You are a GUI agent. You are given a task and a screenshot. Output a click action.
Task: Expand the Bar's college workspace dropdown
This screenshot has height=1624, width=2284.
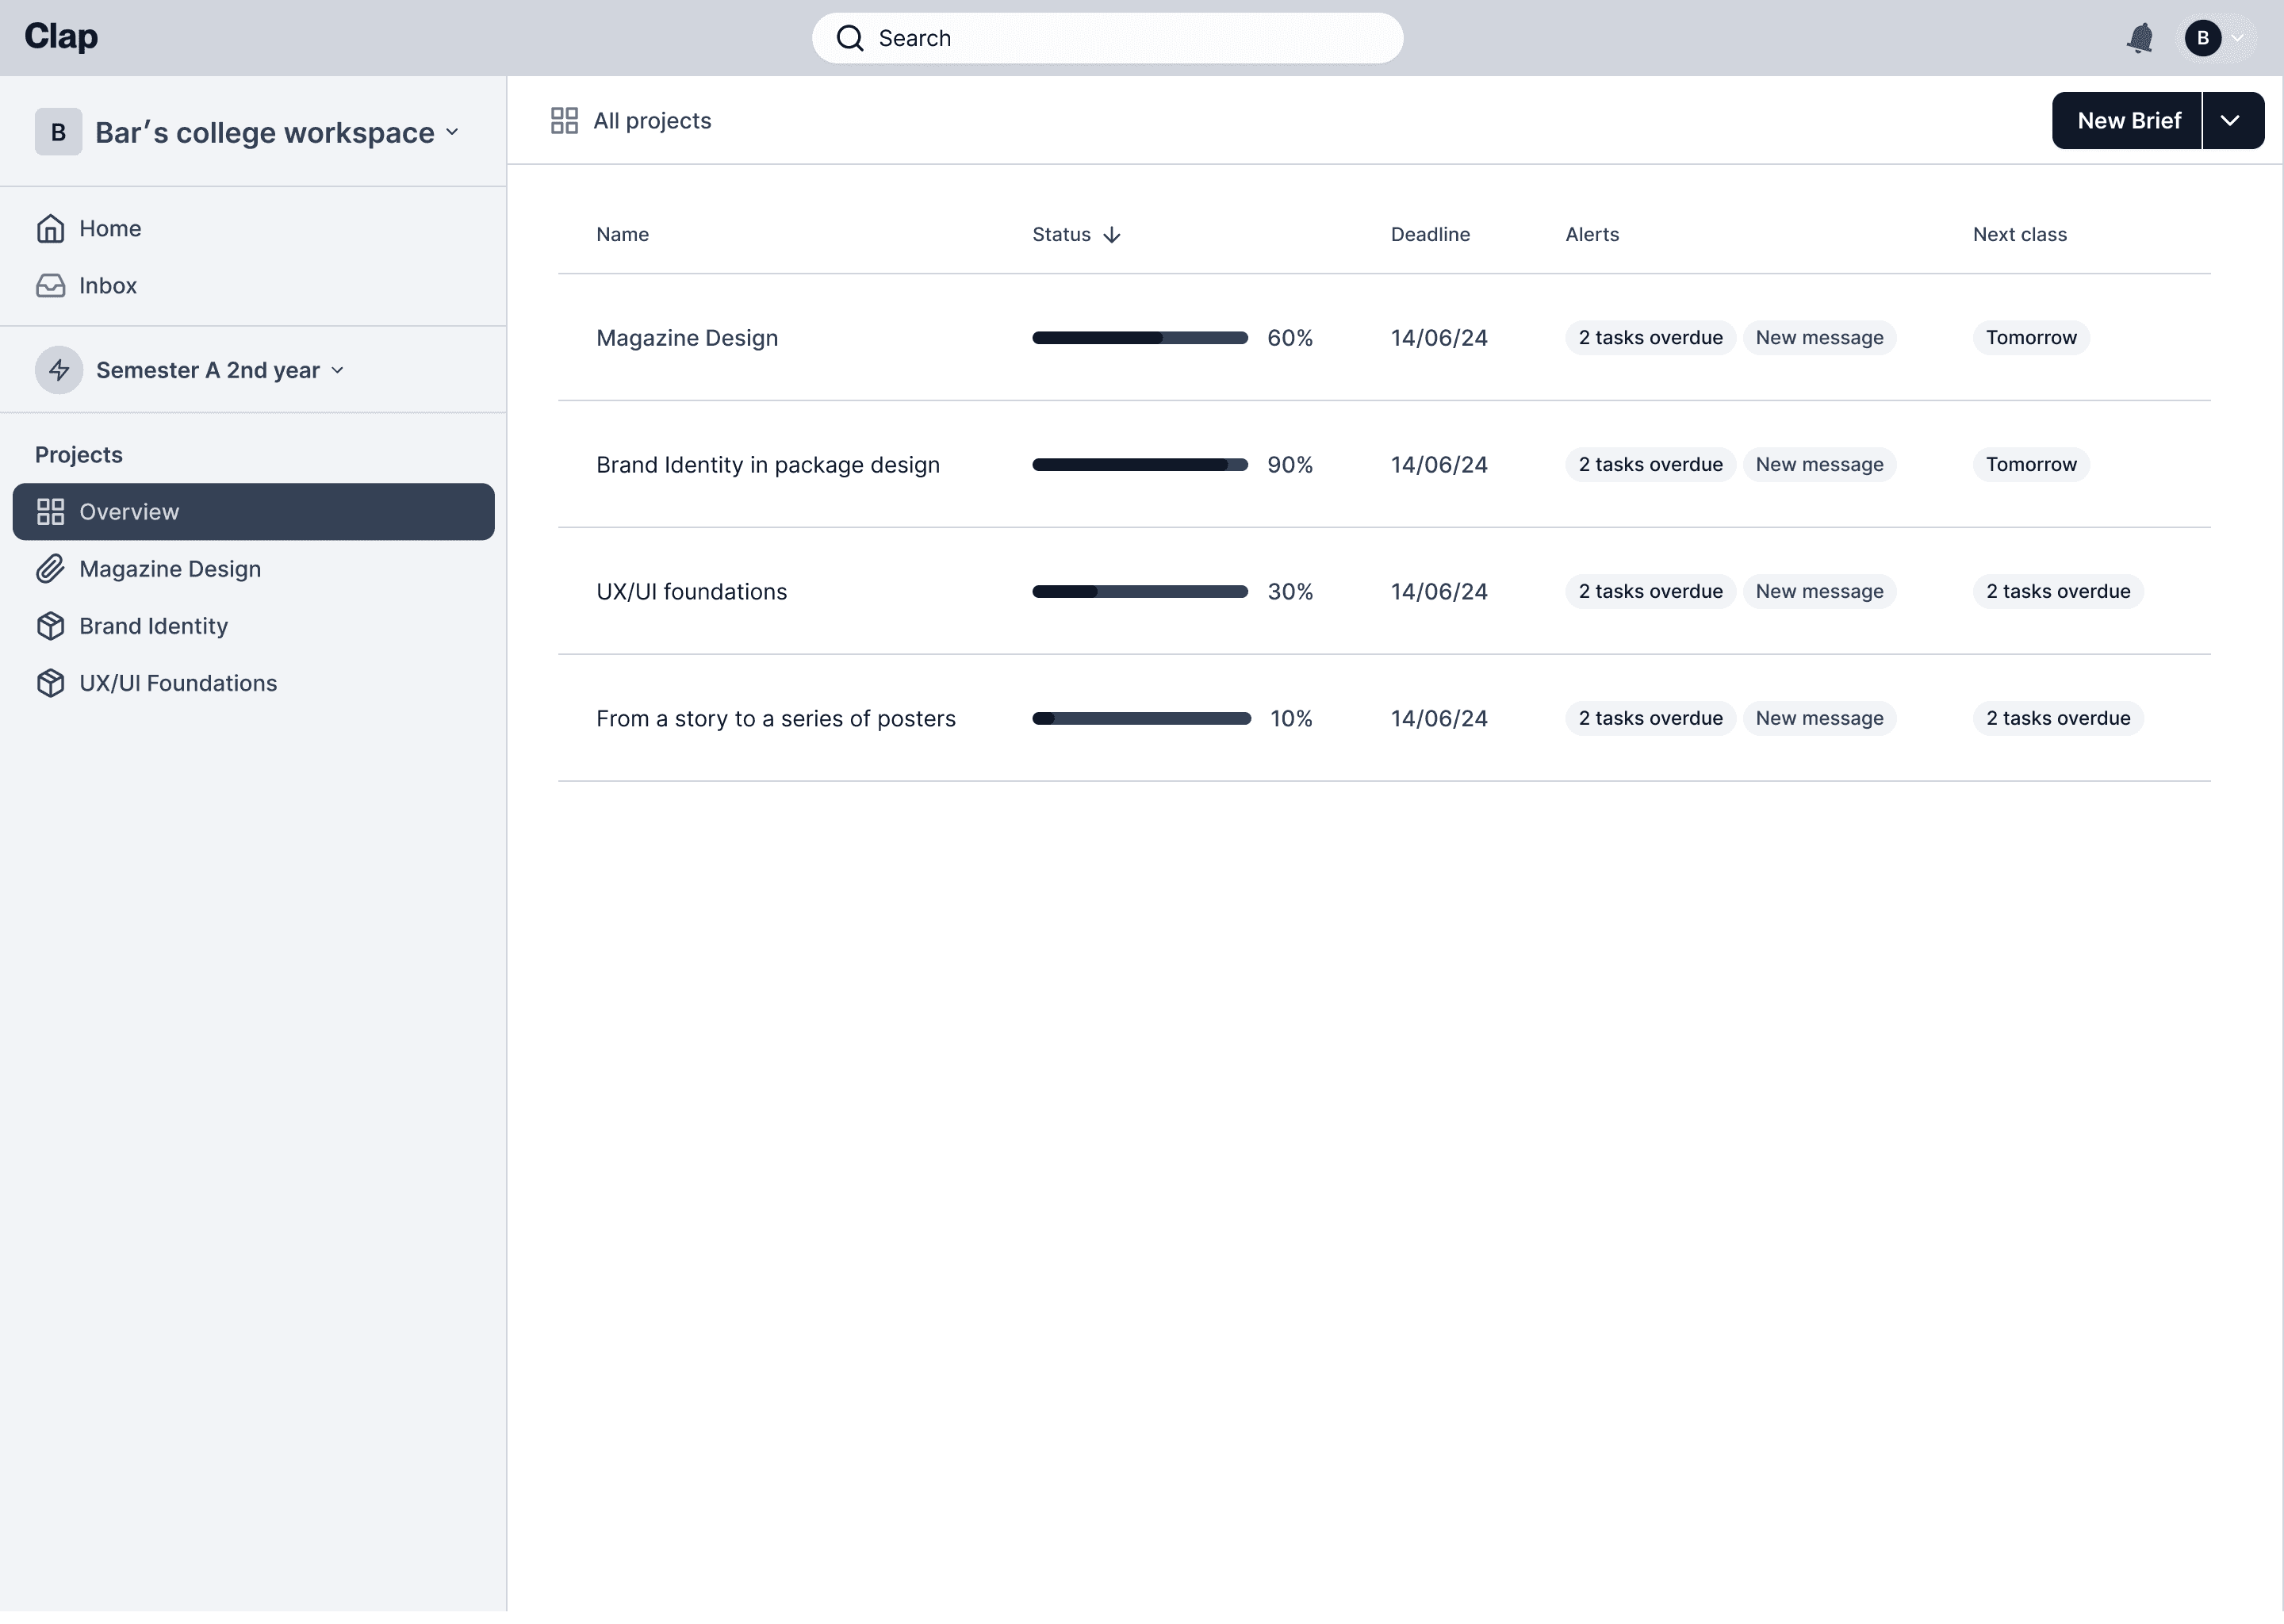452,132
